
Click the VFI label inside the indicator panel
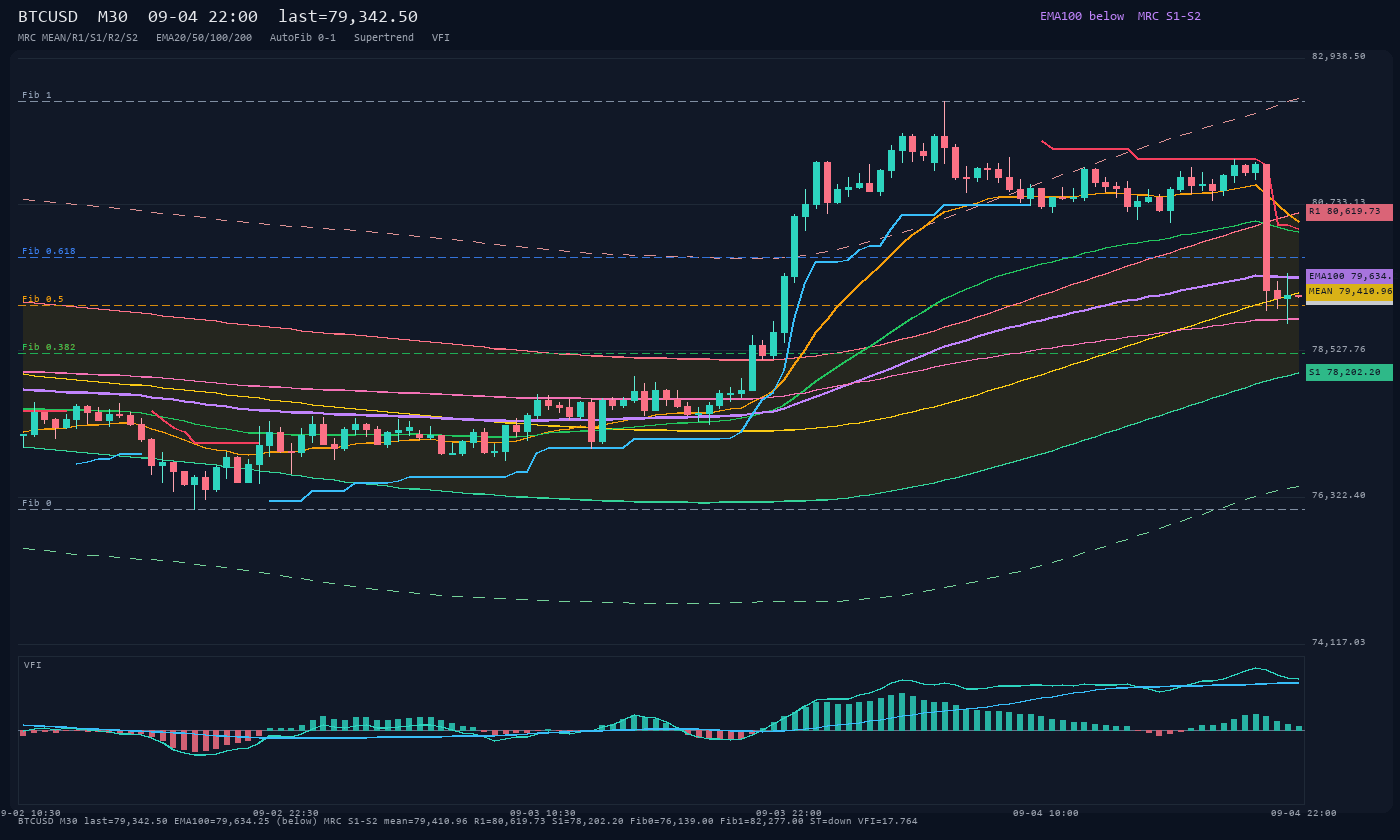click(33, 665)
